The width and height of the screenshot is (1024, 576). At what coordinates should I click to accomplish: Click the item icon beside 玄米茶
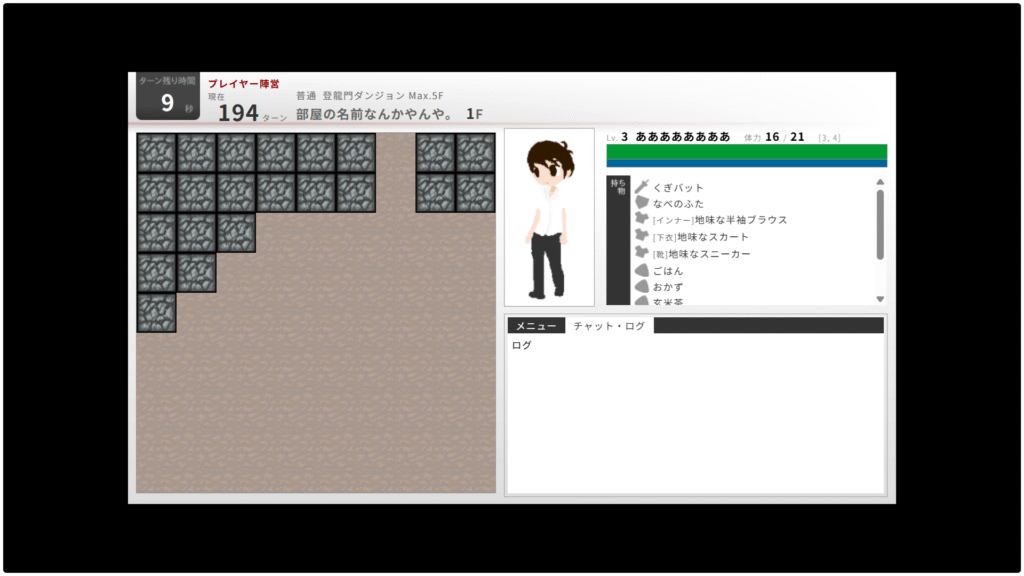[x=642, y=300]
